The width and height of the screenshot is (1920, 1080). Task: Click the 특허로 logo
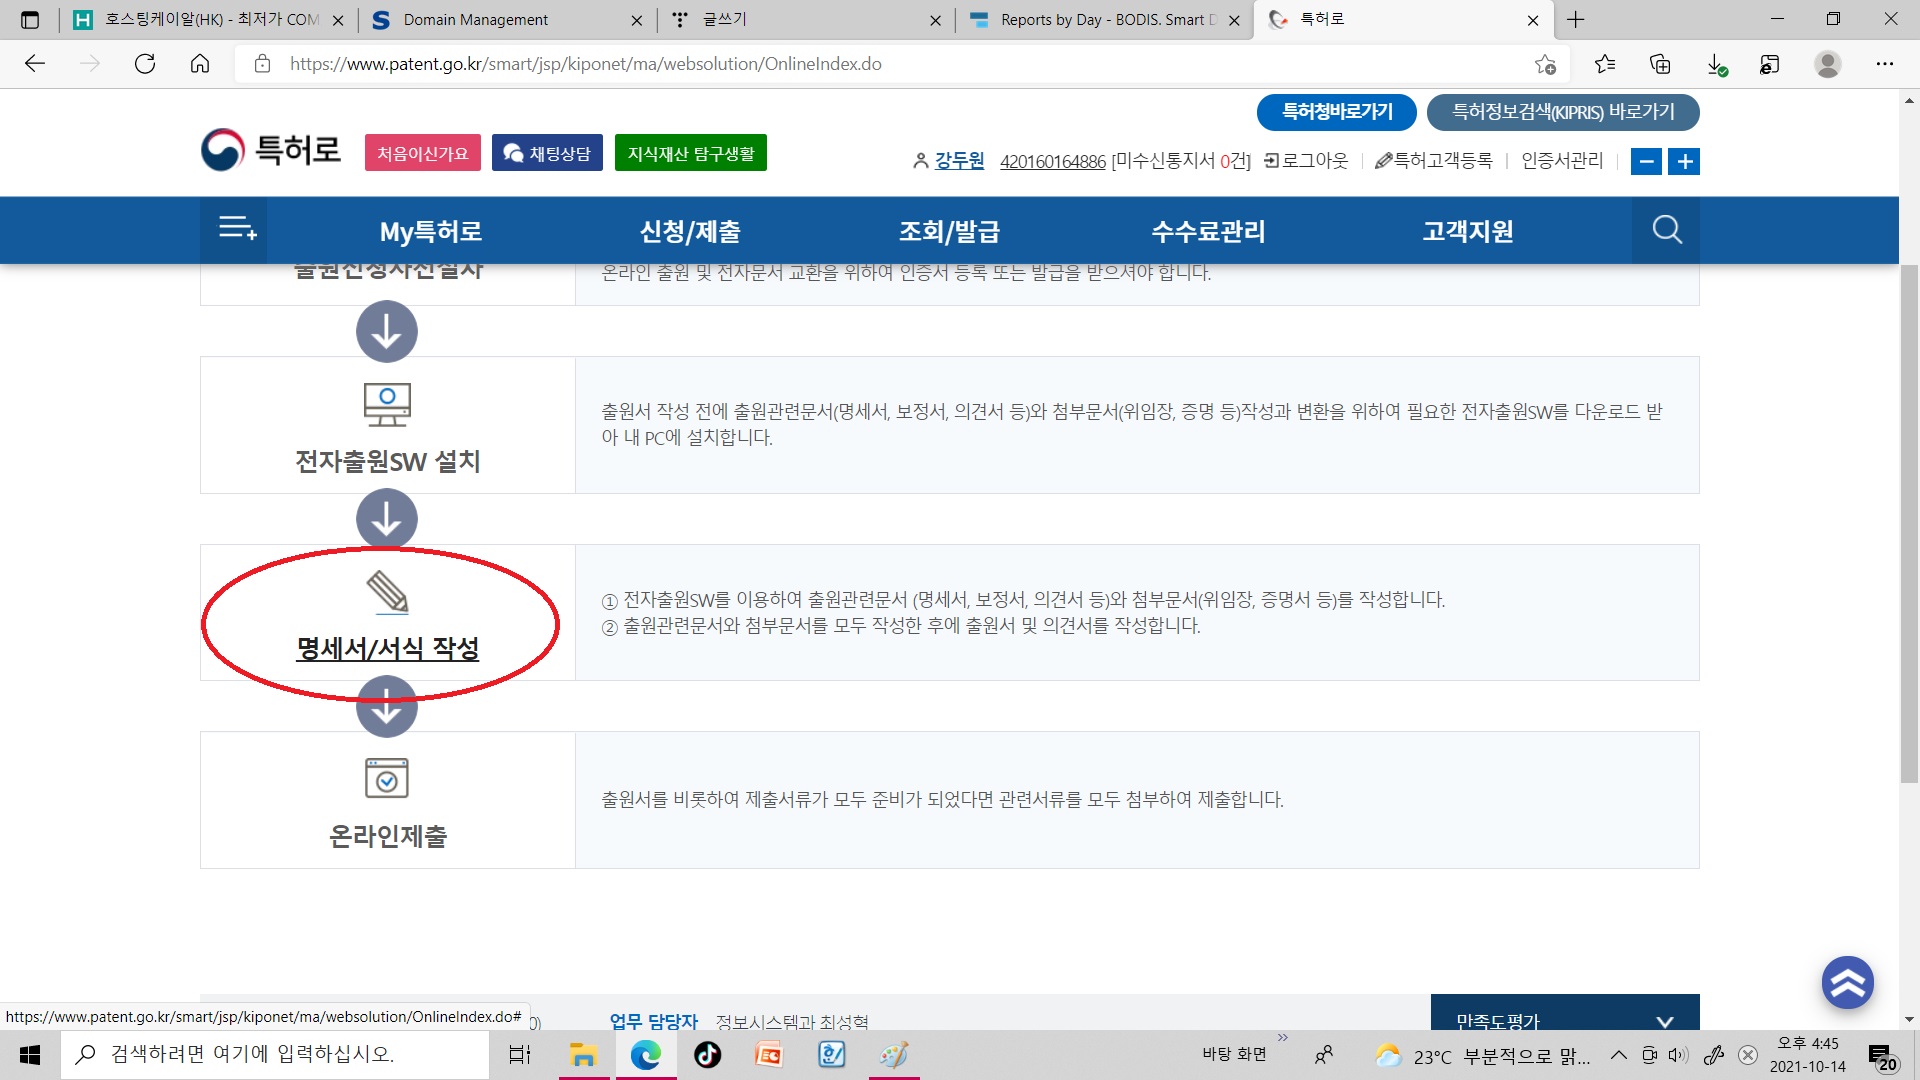(271, 150)
